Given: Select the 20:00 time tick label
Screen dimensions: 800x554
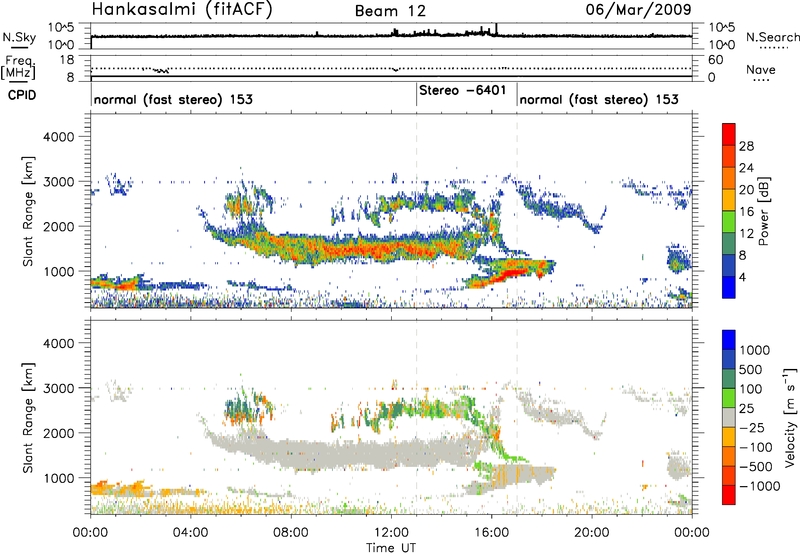Looking at the screenshot, I should click(x=592, y=533).
